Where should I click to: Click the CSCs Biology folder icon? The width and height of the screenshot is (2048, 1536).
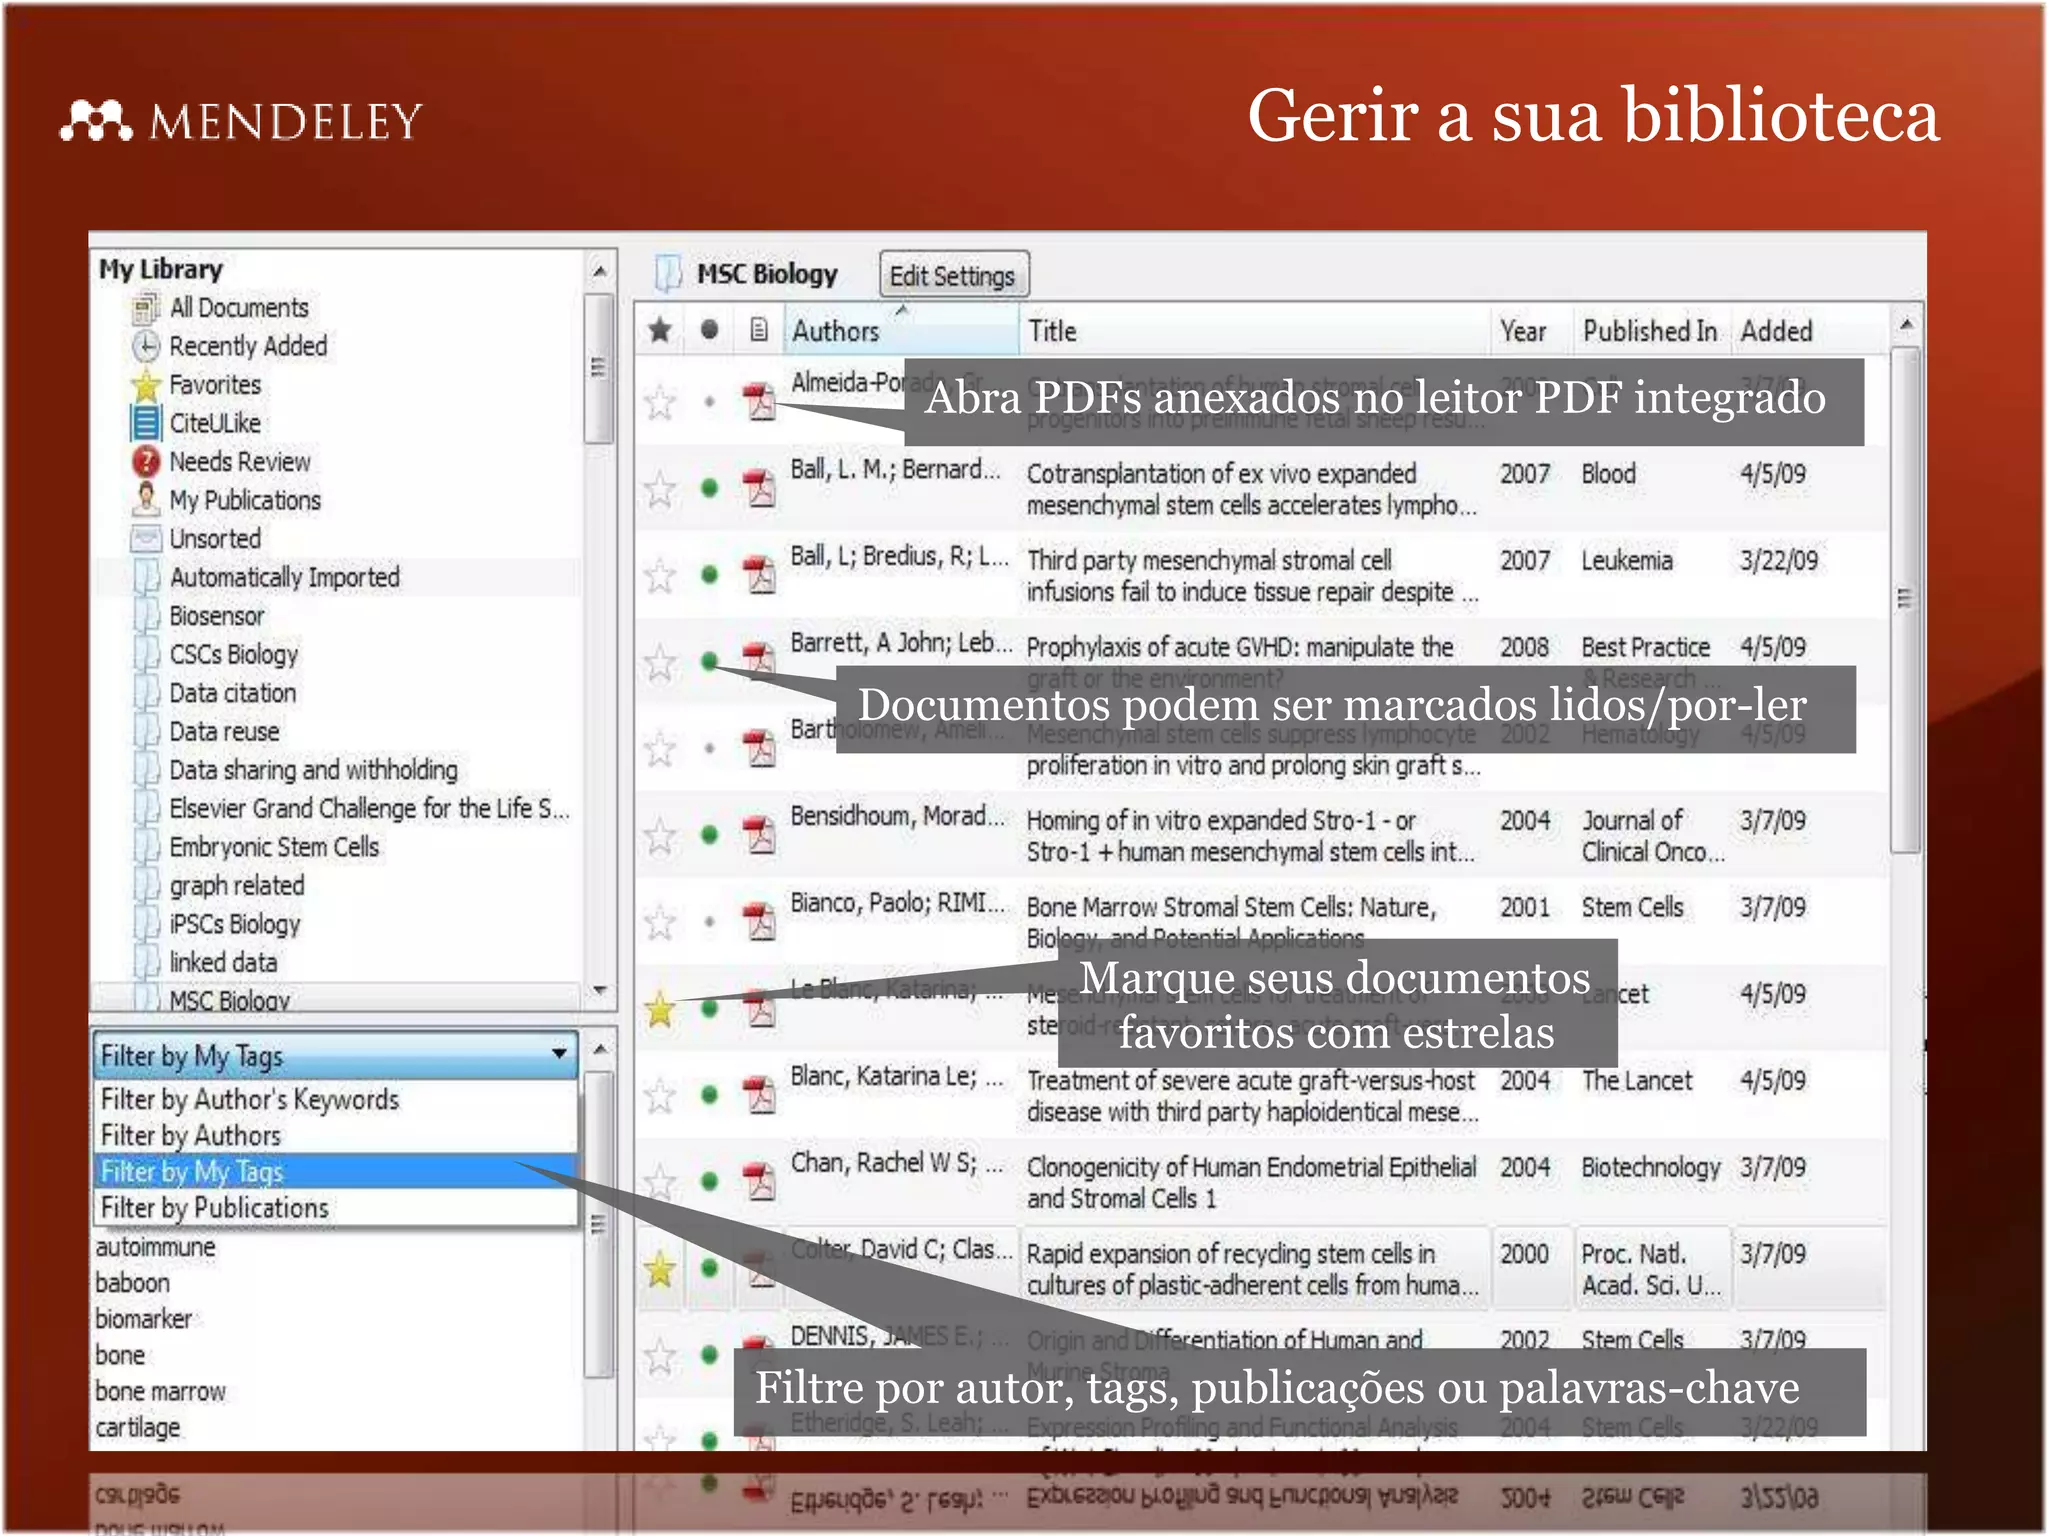[x=146, y=654]
